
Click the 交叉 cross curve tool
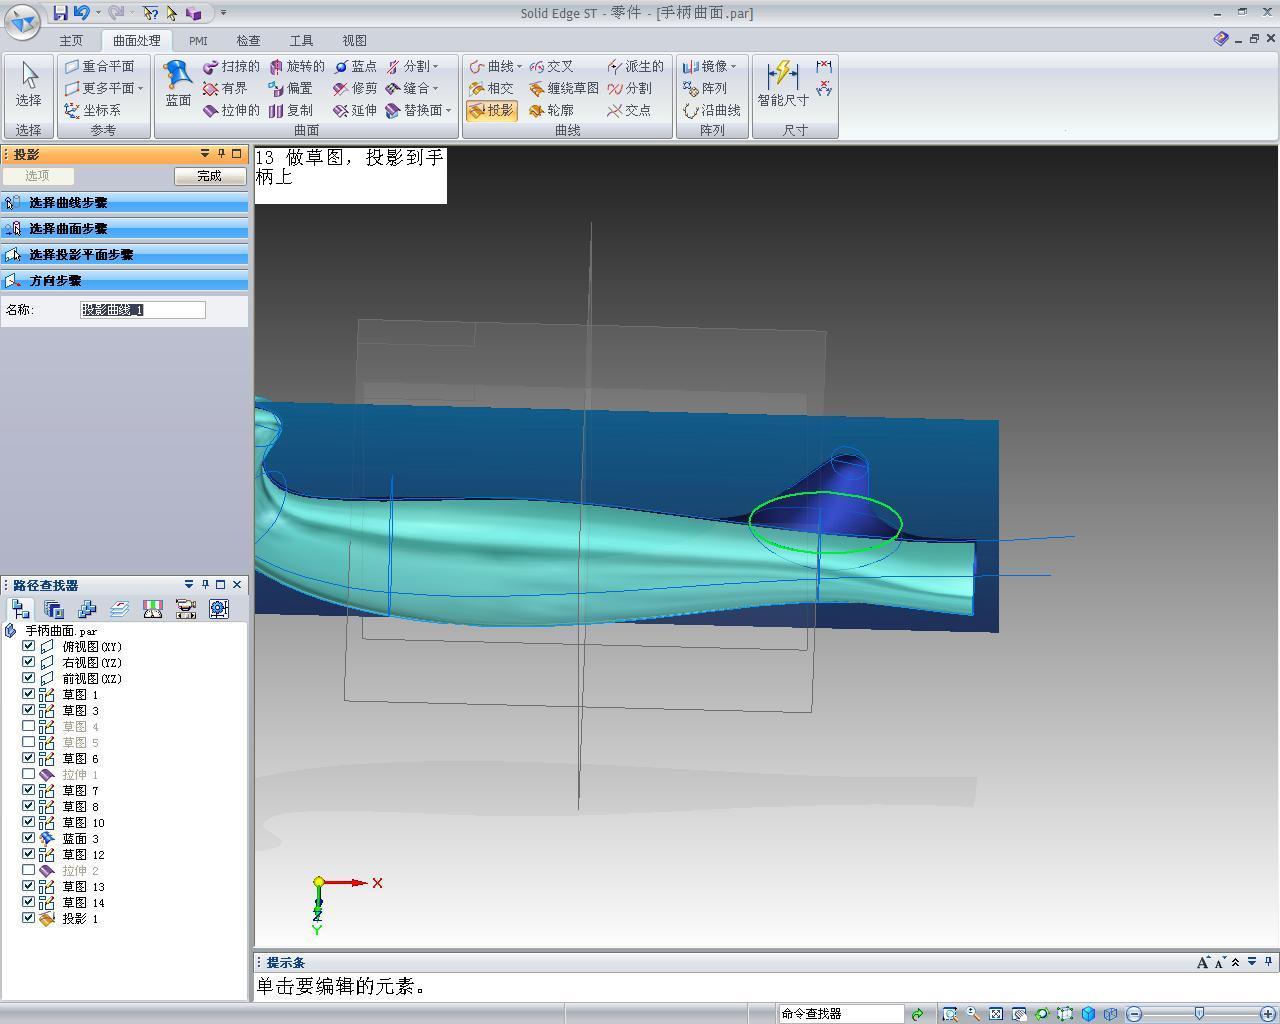(551, 66)
